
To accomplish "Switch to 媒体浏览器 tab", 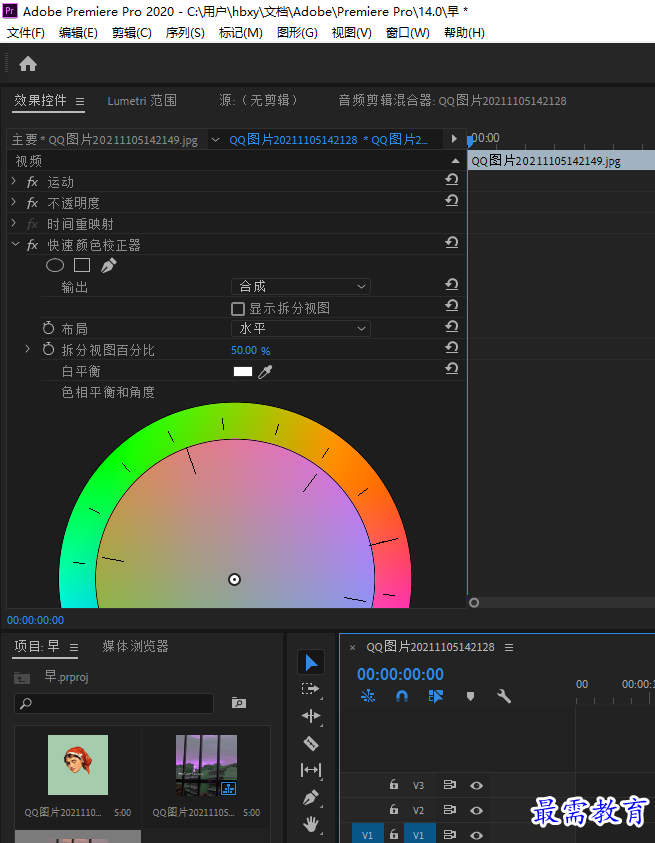I will pyautogui.click(x=136, y=646).
